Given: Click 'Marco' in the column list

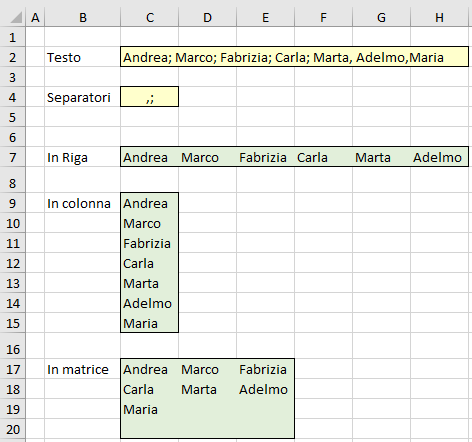Looking at the screenshot, I should pos(142,223).
